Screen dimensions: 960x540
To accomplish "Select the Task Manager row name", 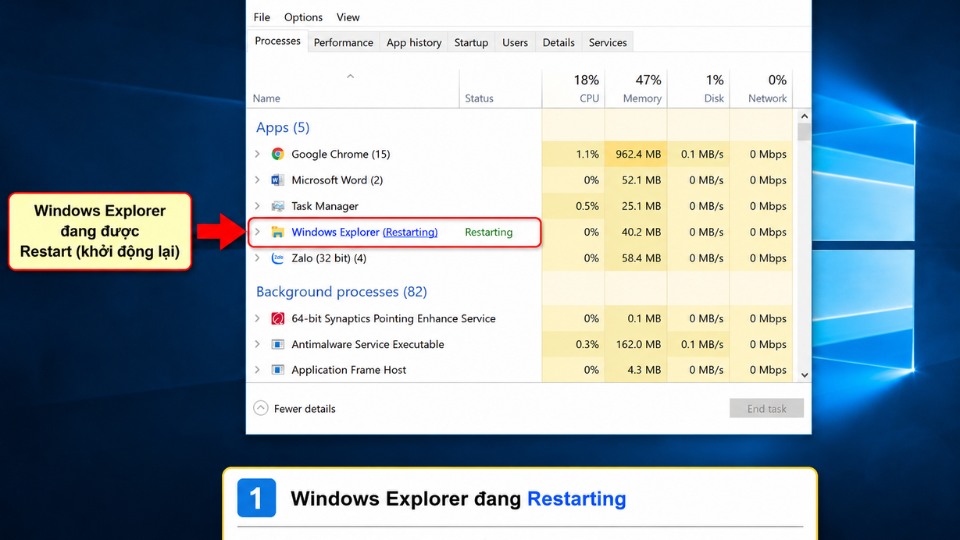I will point(324,206).
